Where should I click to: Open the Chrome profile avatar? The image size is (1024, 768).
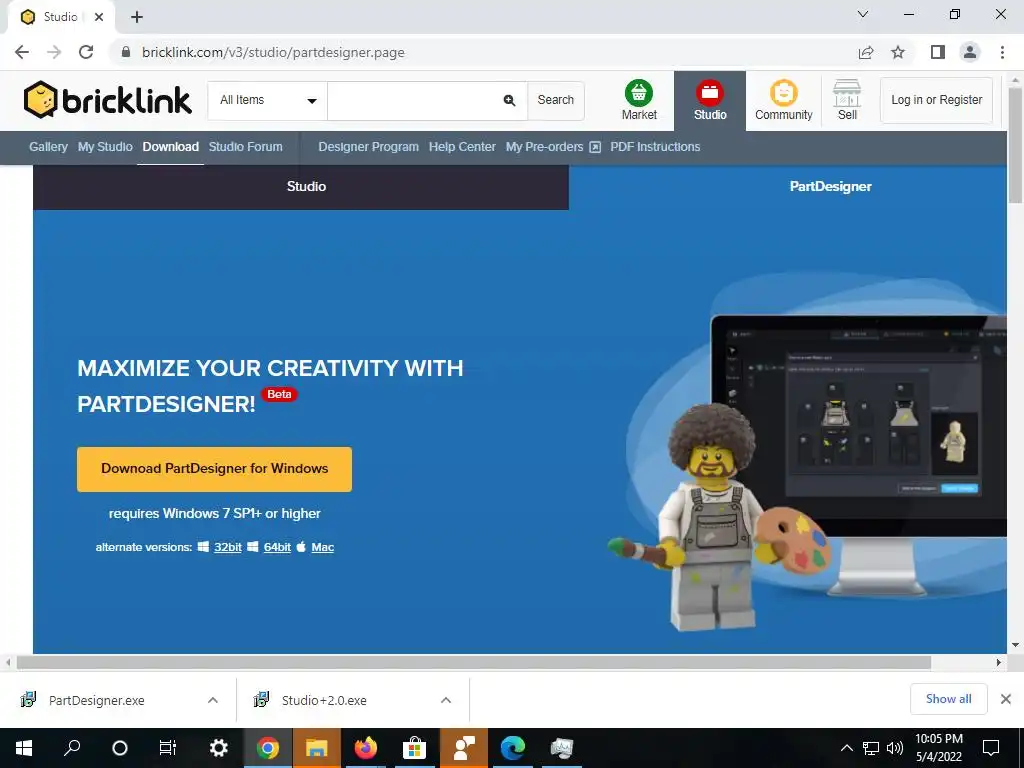tap(970, 52)
